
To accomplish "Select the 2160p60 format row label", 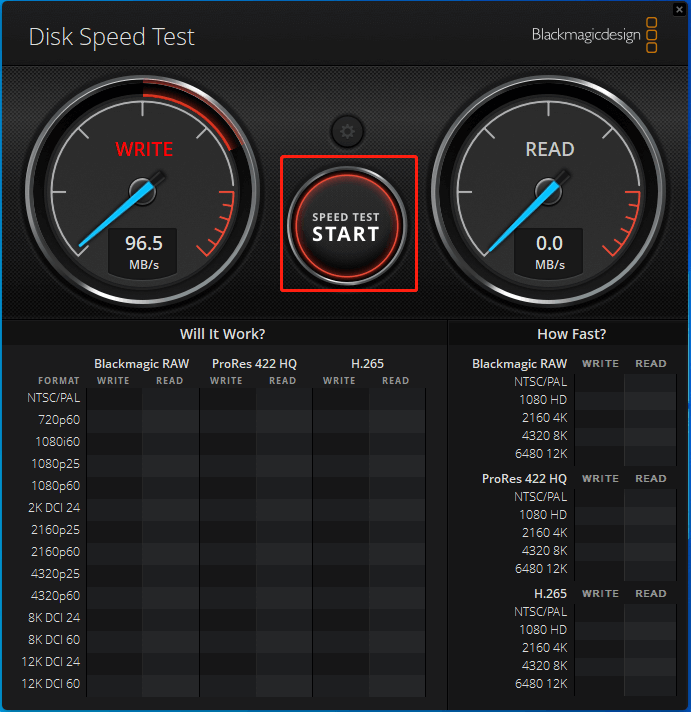I will pyautogui.click(x=55, y=551).
